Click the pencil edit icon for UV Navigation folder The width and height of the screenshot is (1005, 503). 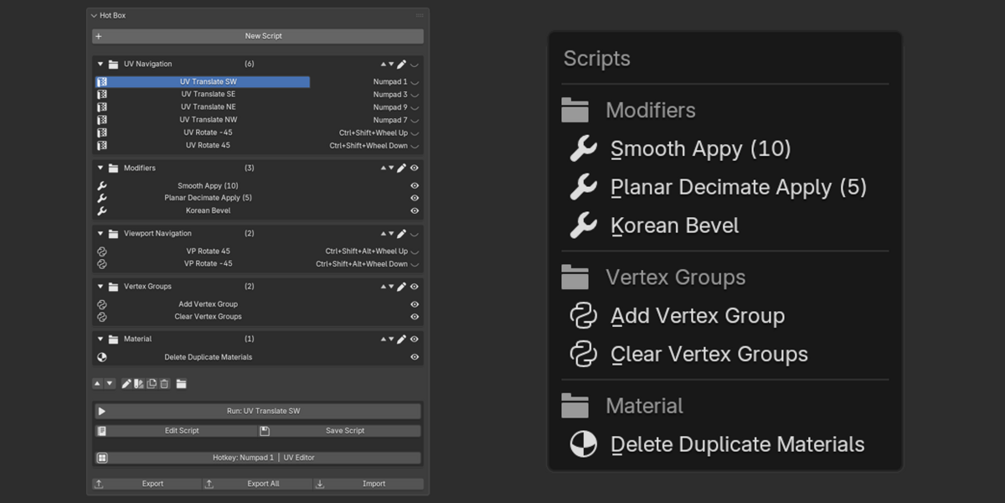401,64
